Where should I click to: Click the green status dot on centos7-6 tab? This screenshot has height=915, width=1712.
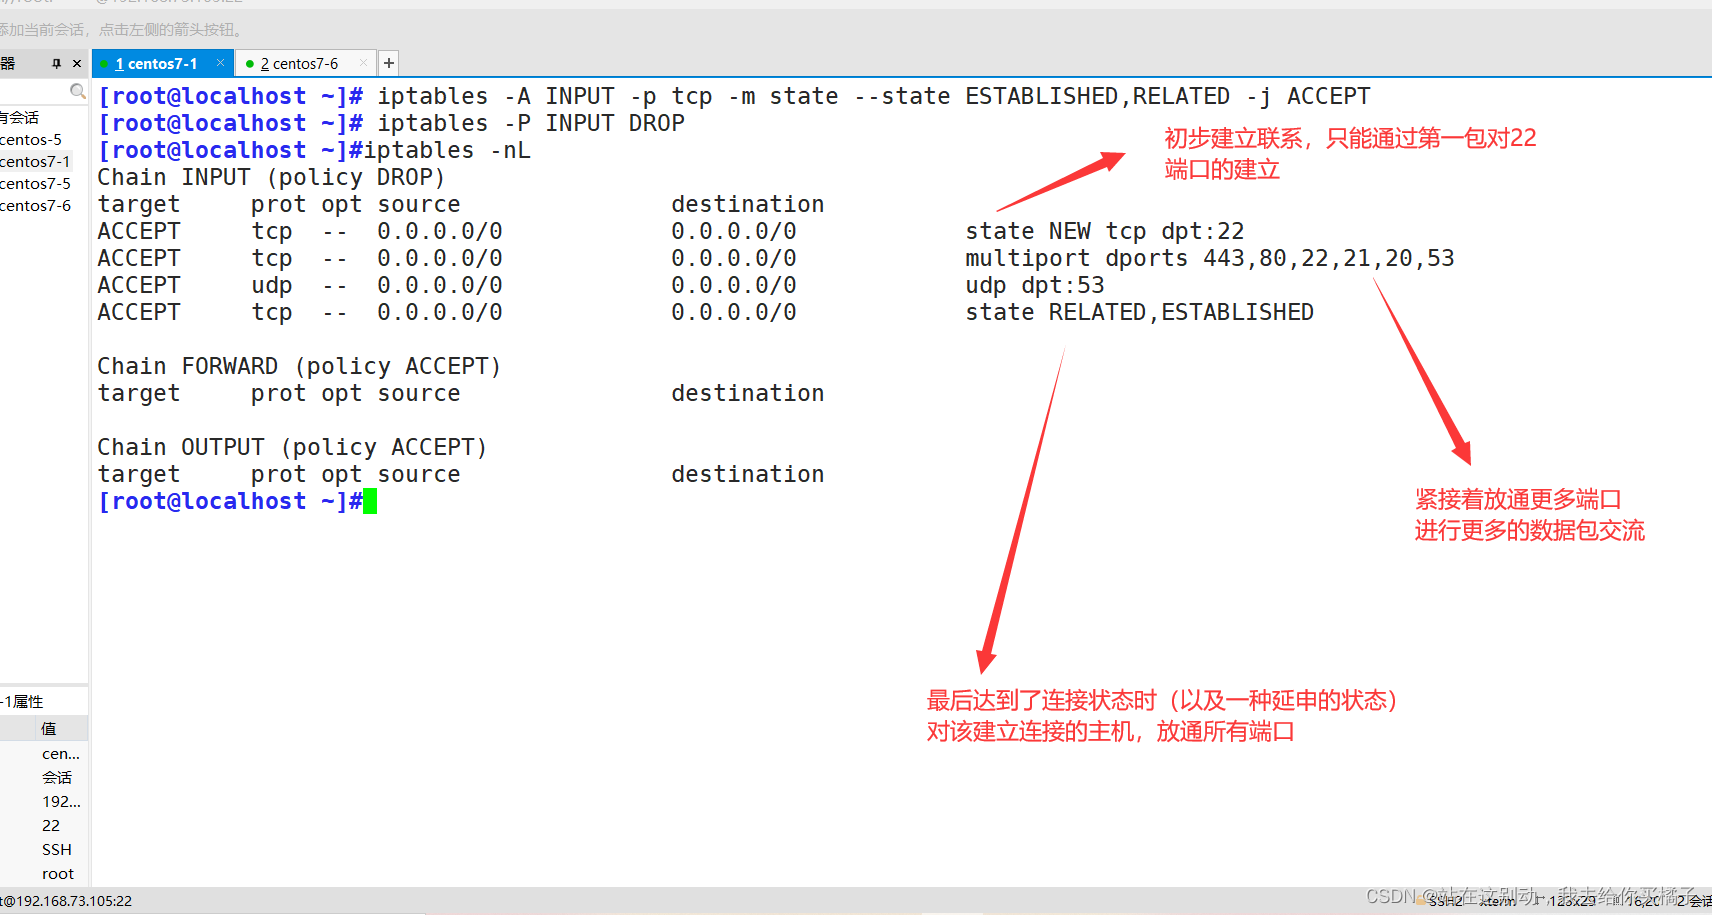251,63
